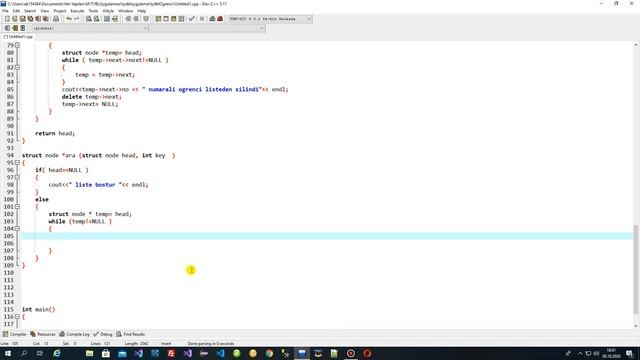Open the compiler set dropdown

270,19
